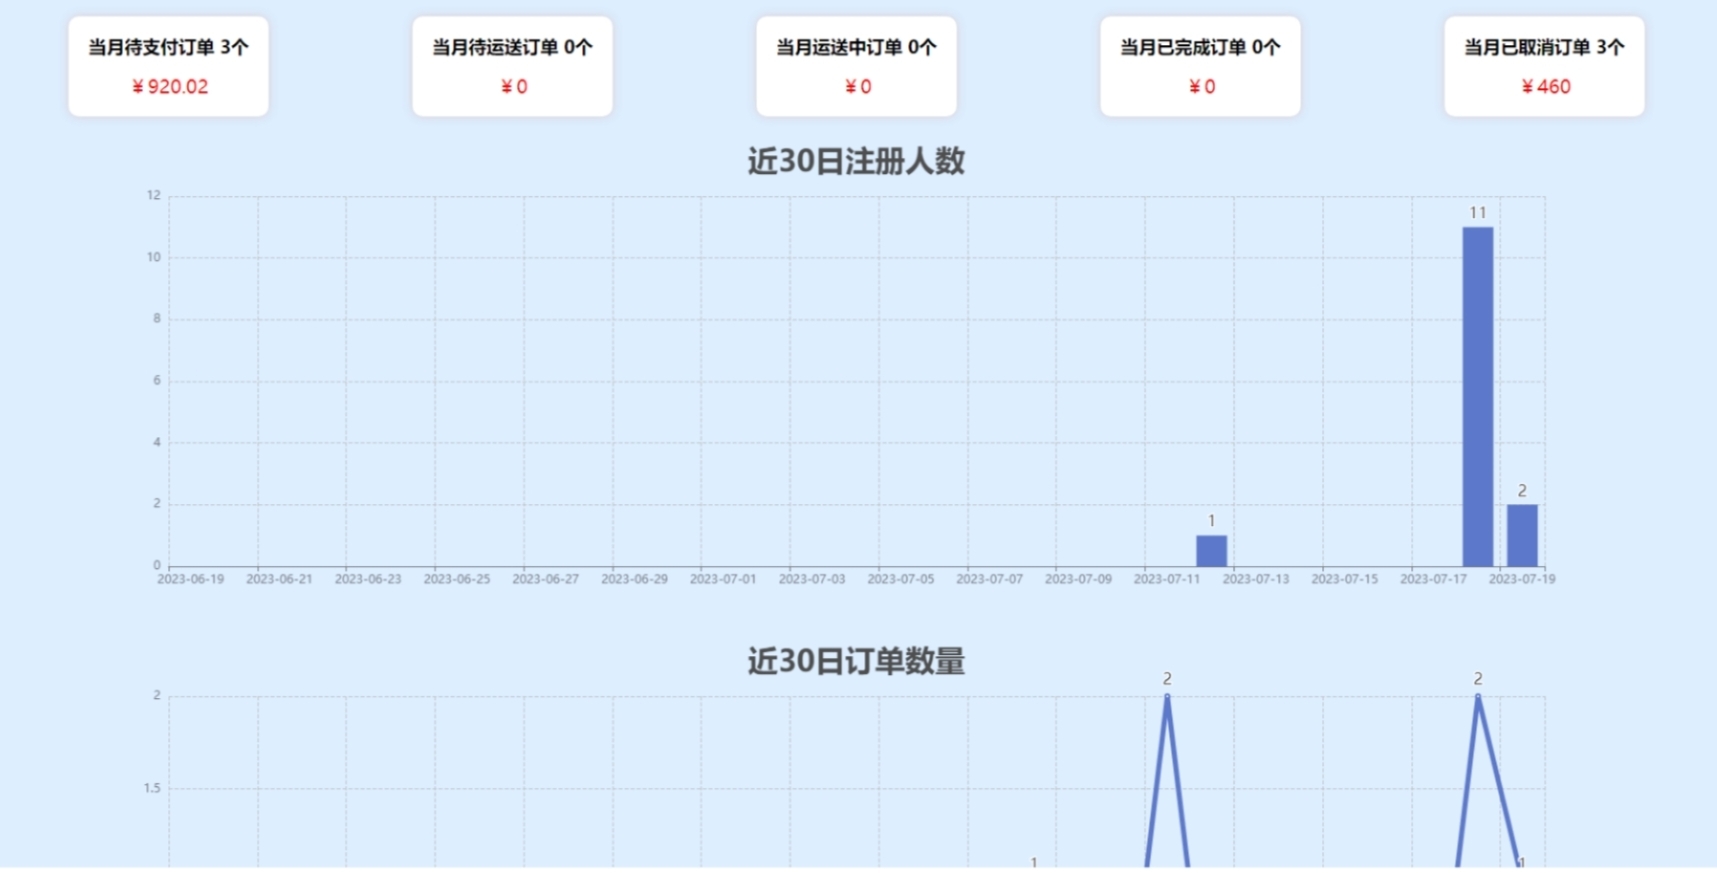Open the 当月待支付订单 3个 card

tap(168, 66)
